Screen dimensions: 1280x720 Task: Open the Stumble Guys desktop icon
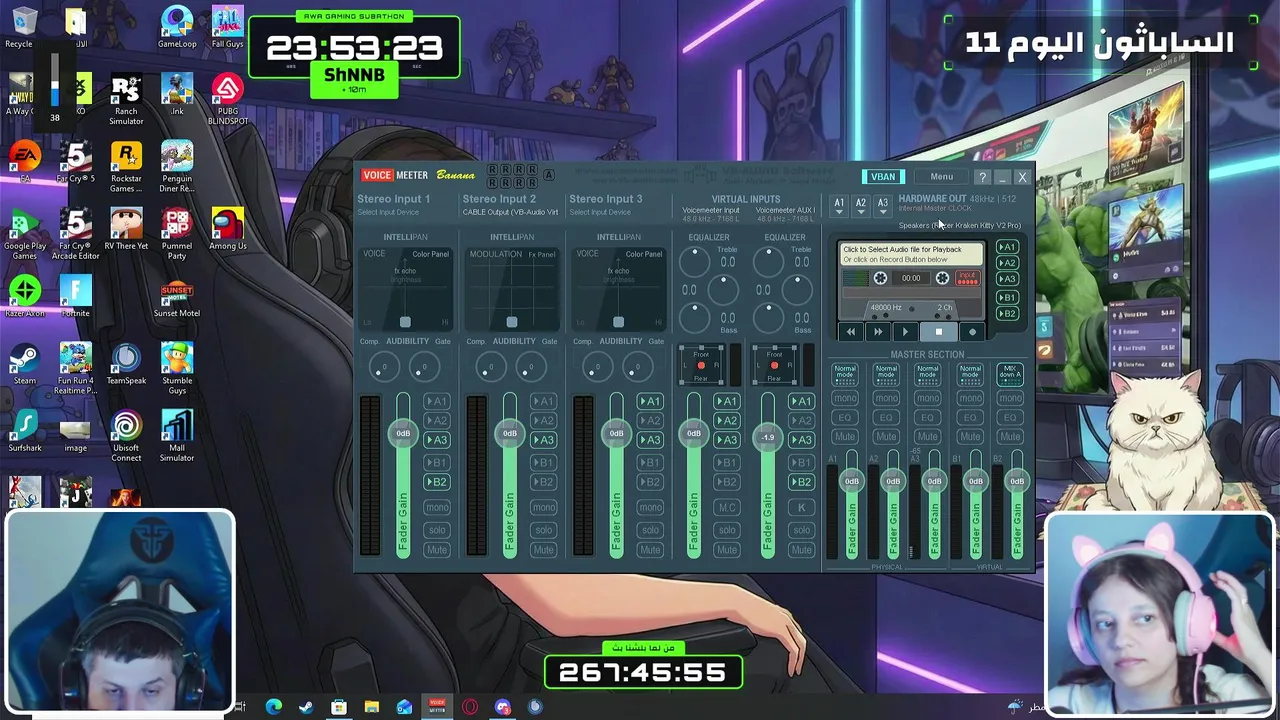(x=177, y=368)
